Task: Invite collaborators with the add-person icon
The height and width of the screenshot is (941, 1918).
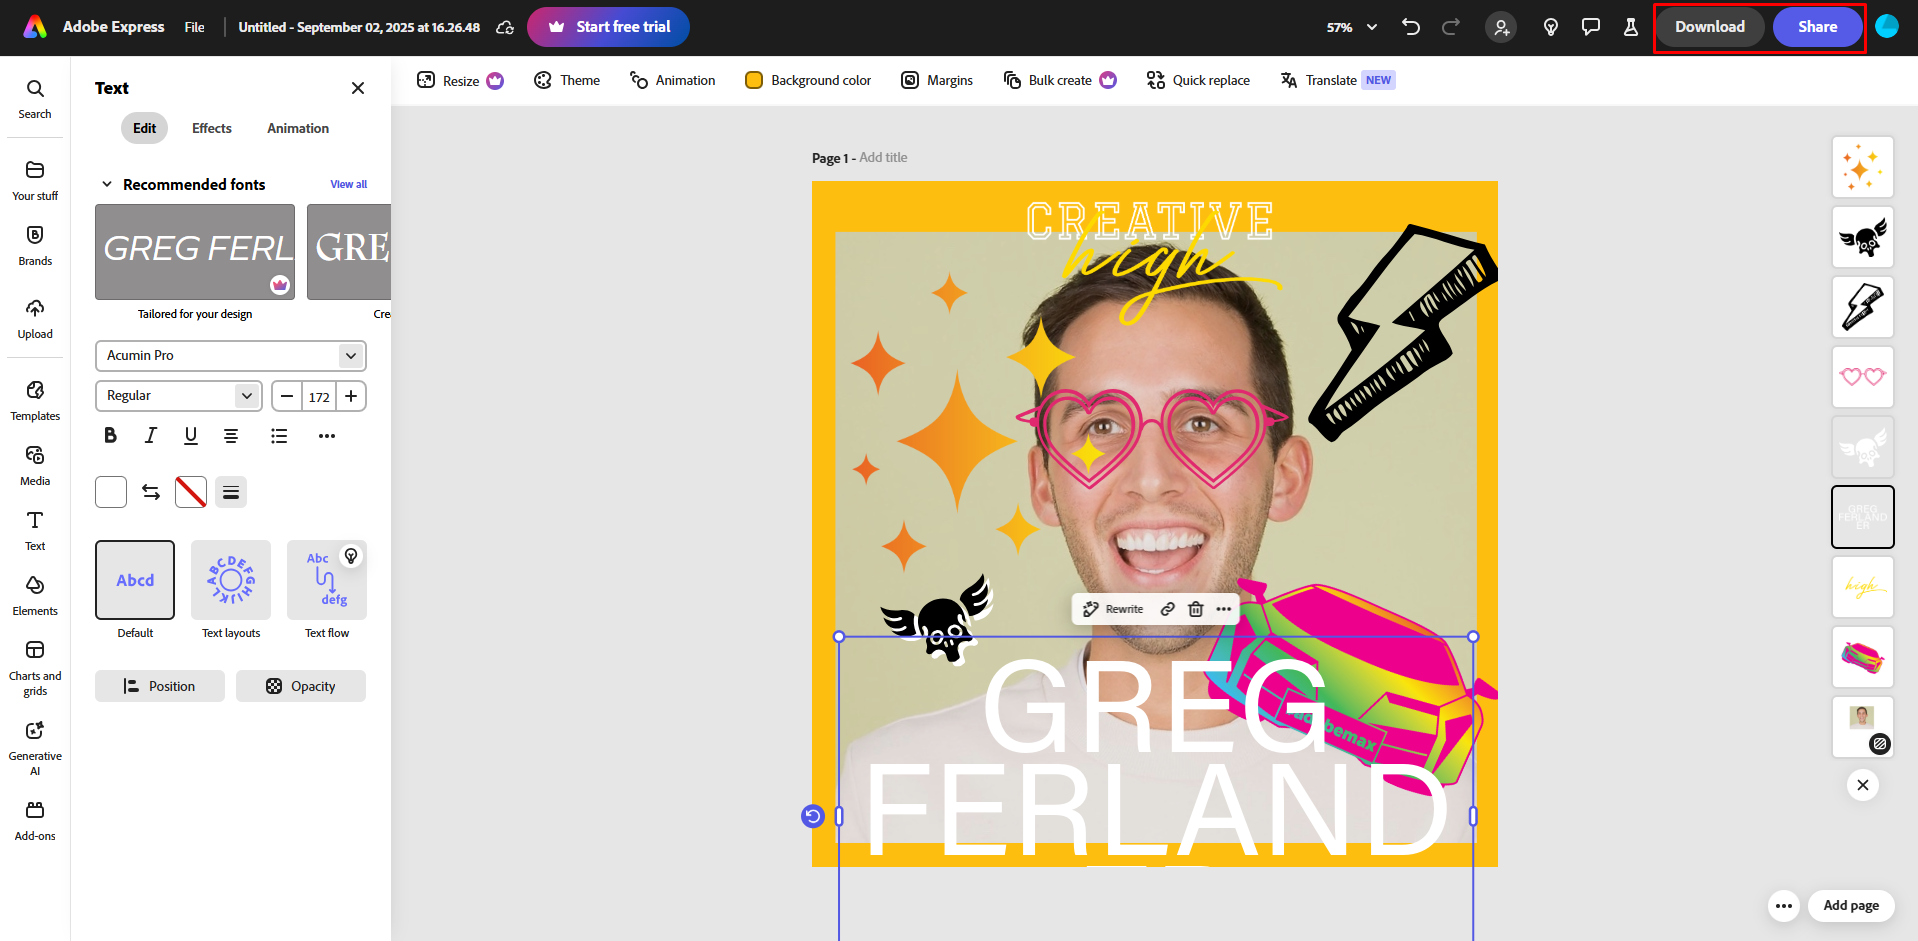Action: pyautogui.click(x=1501, y=27)
